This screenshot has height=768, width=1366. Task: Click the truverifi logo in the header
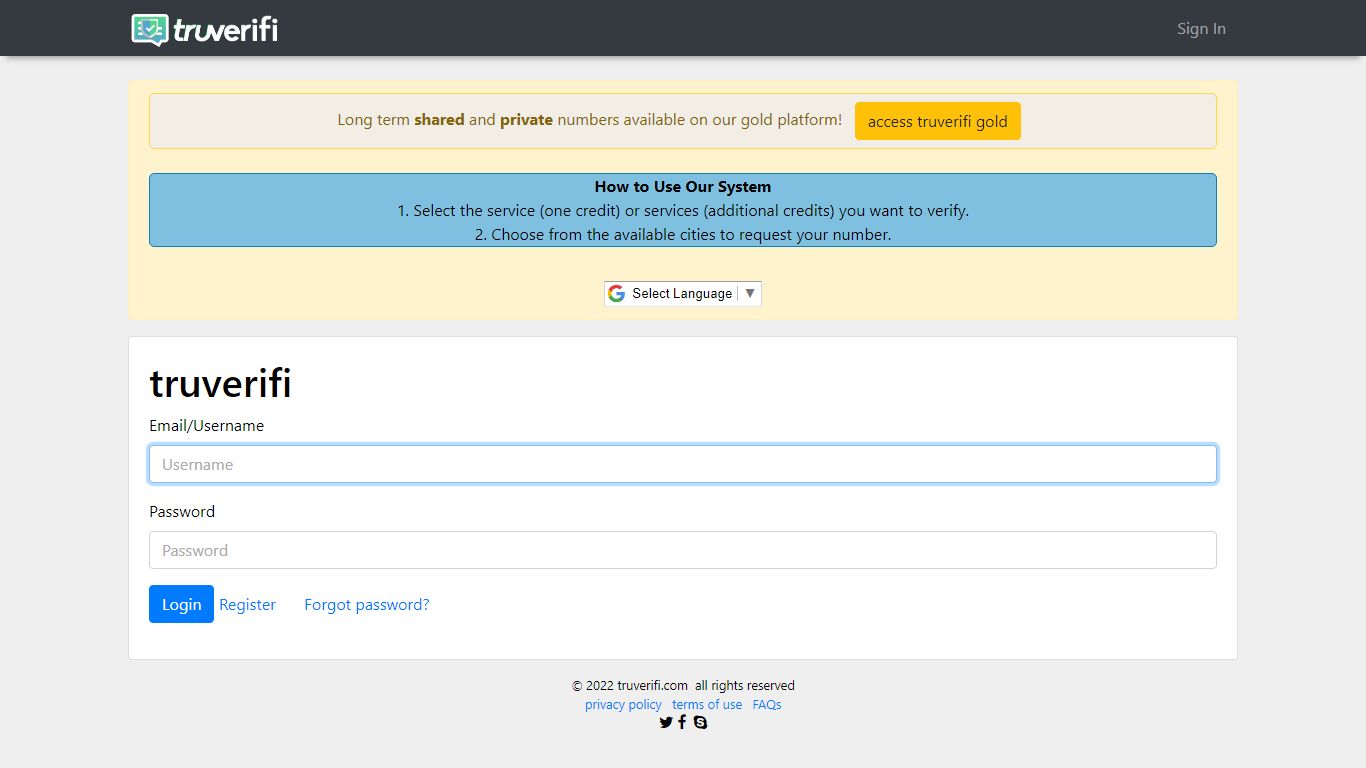click(204, 29)
